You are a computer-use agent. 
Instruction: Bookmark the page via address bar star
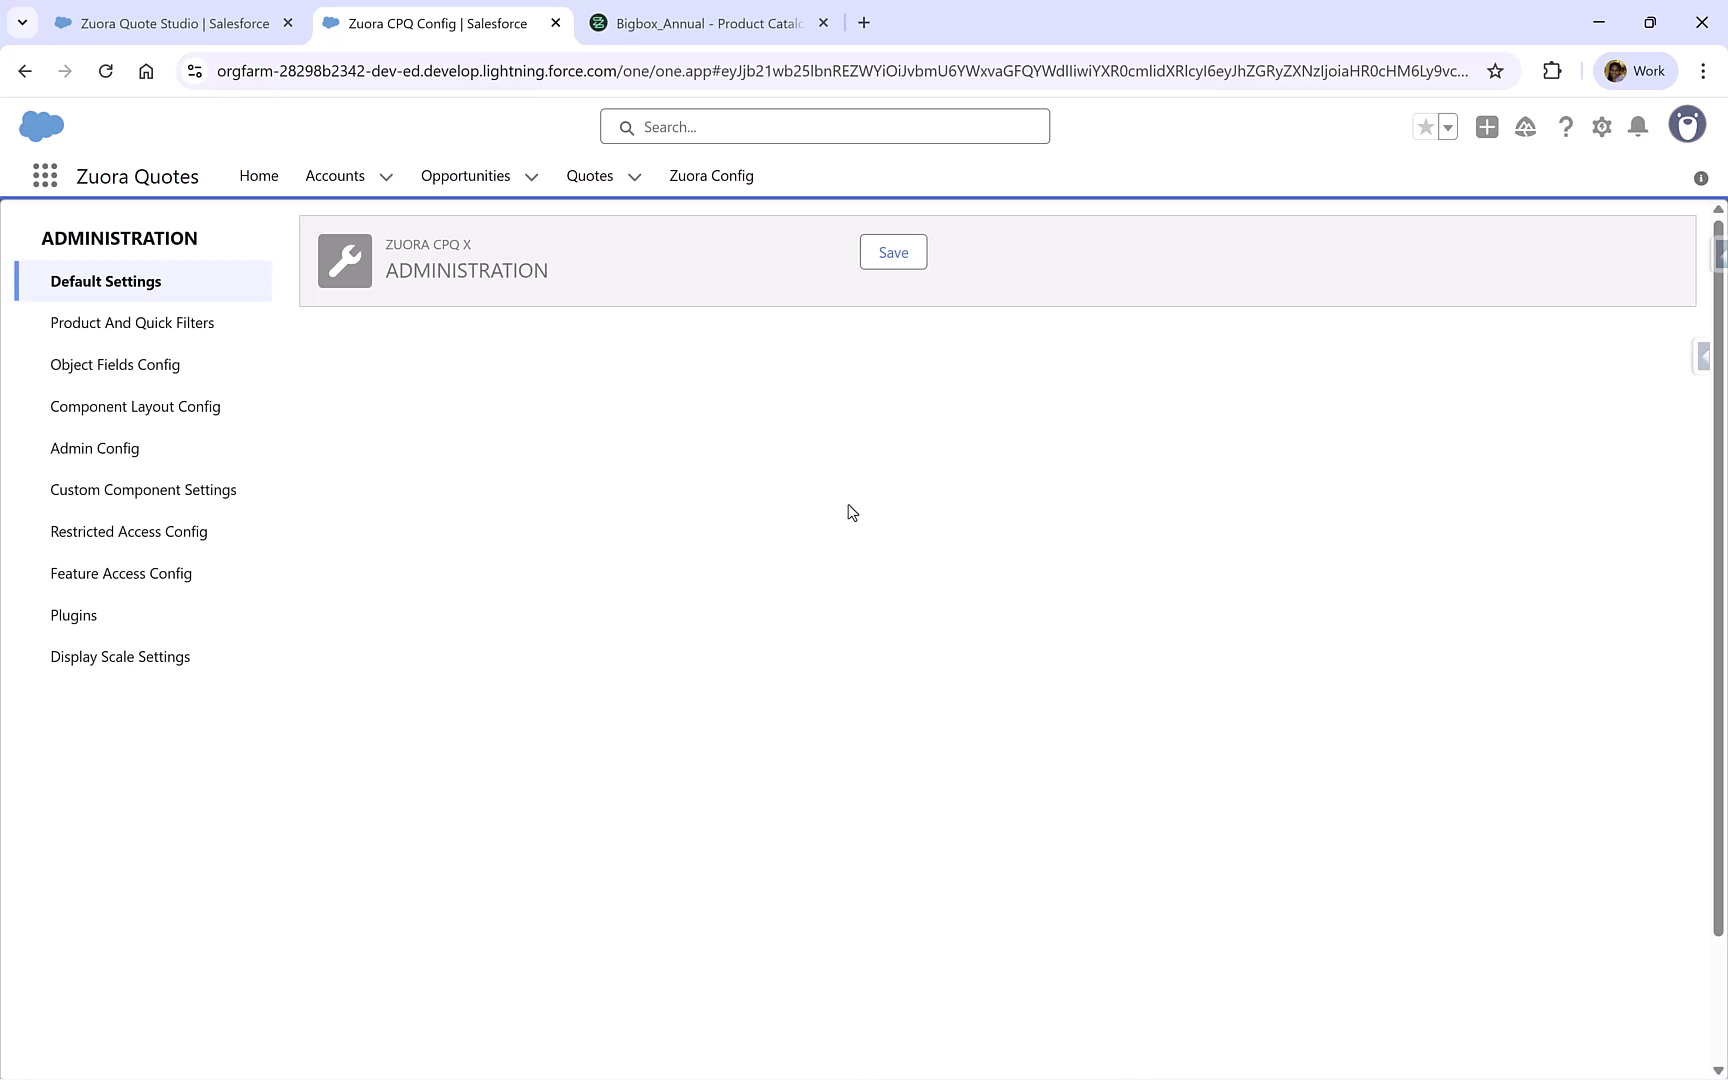click(1496, 71)
